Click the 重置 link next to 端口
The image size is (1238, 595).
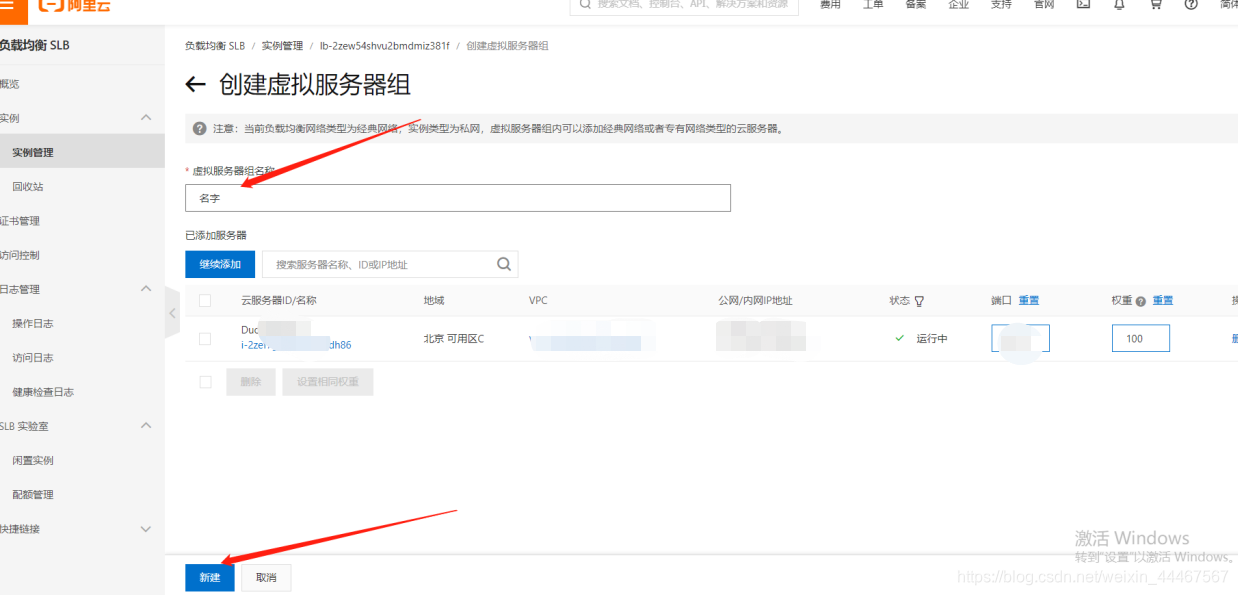coord(1029,300)
